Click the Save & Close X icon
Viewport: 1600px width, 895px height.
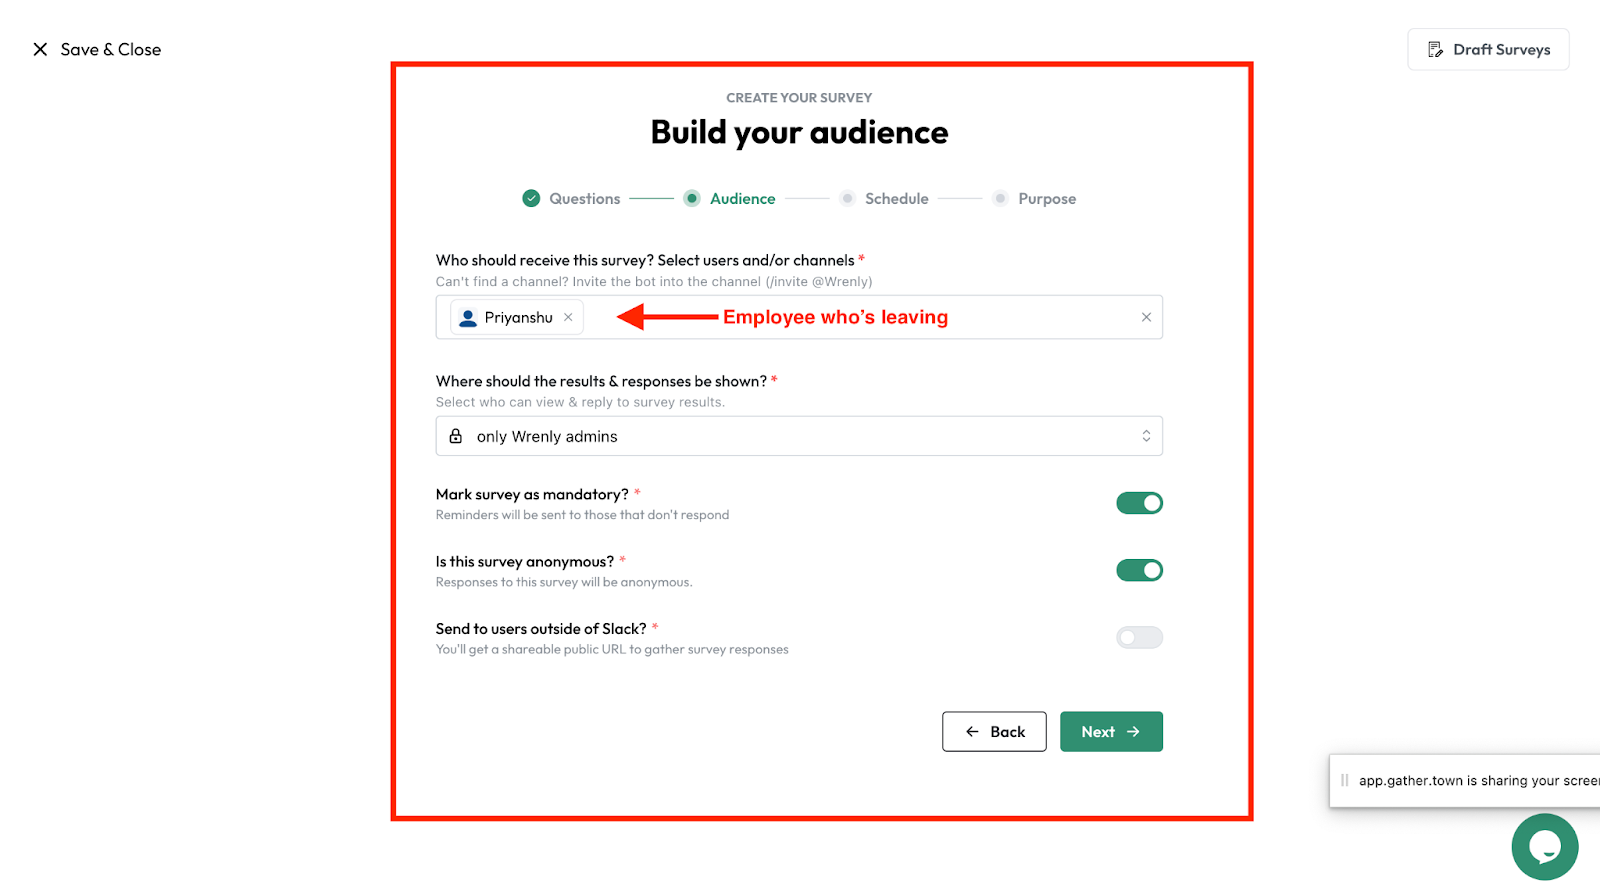click(x=40, y=49)
